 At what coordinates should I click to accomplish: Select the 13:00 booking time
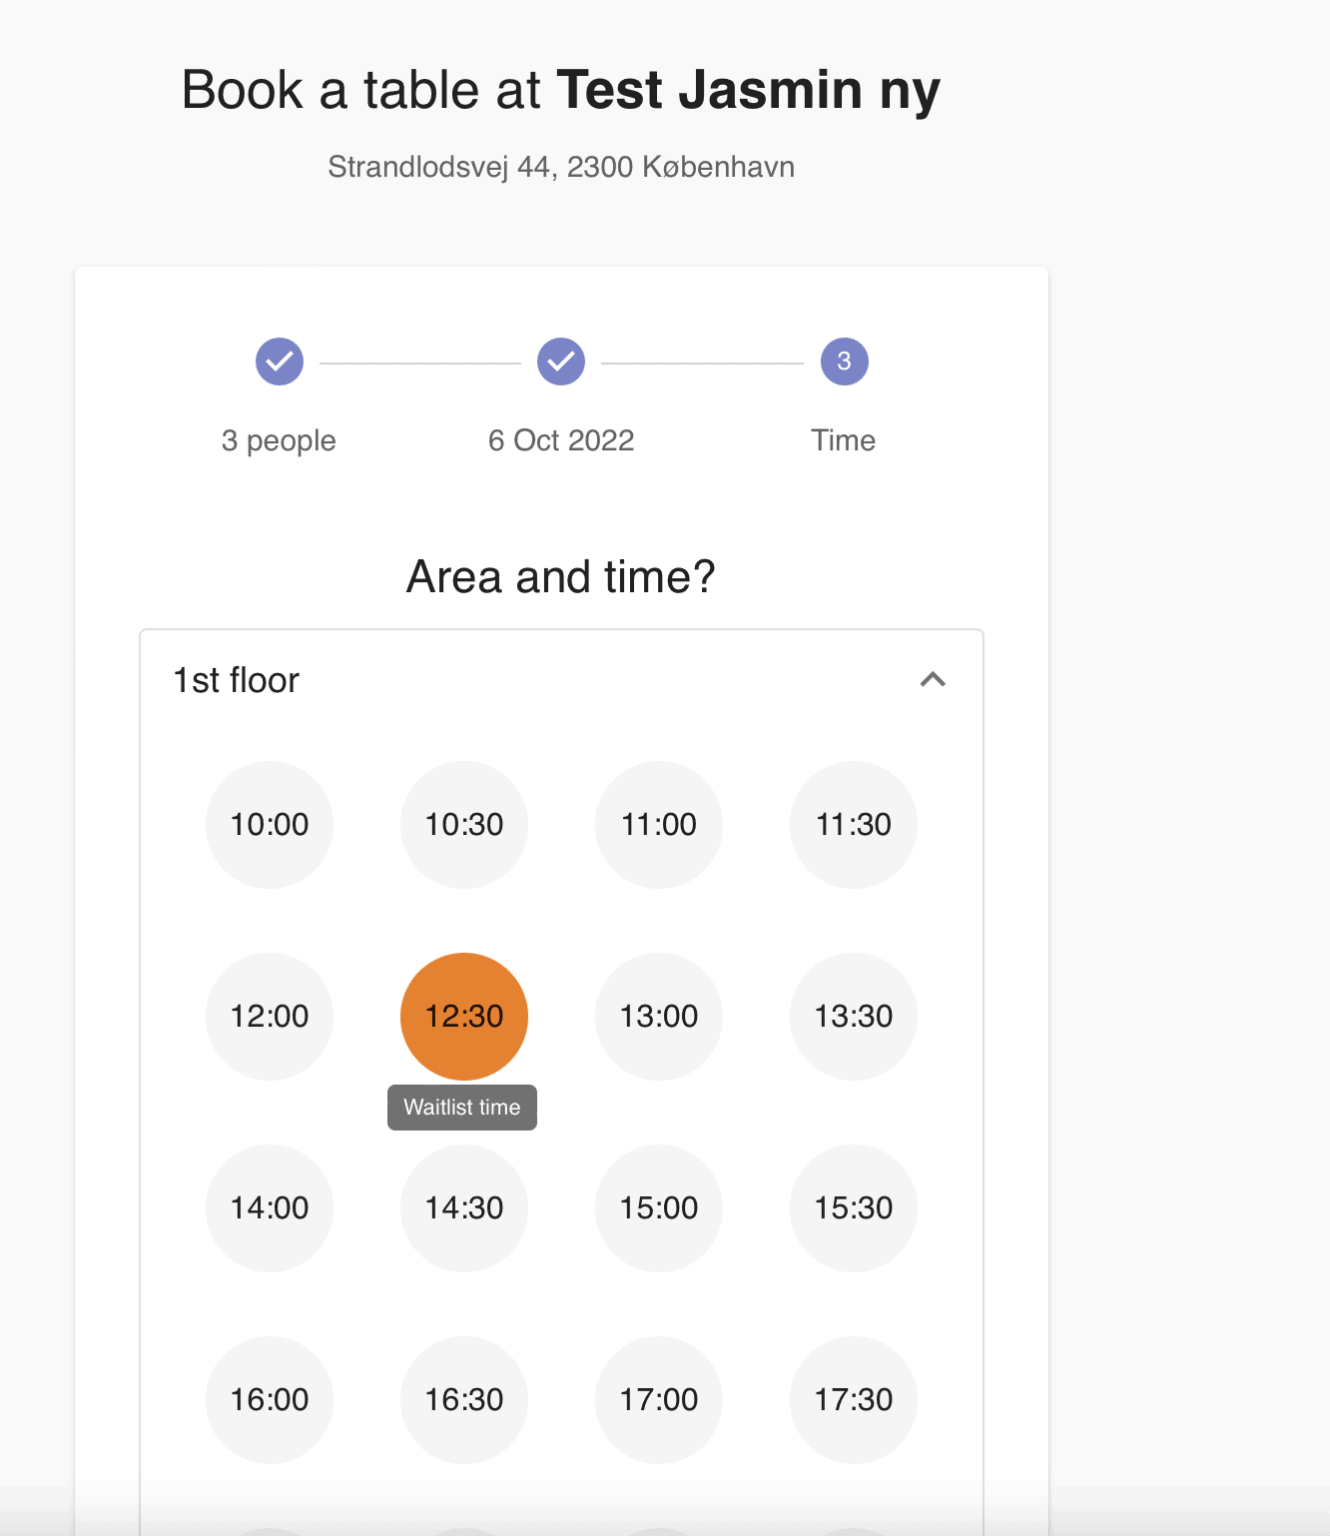(658, 1015)
